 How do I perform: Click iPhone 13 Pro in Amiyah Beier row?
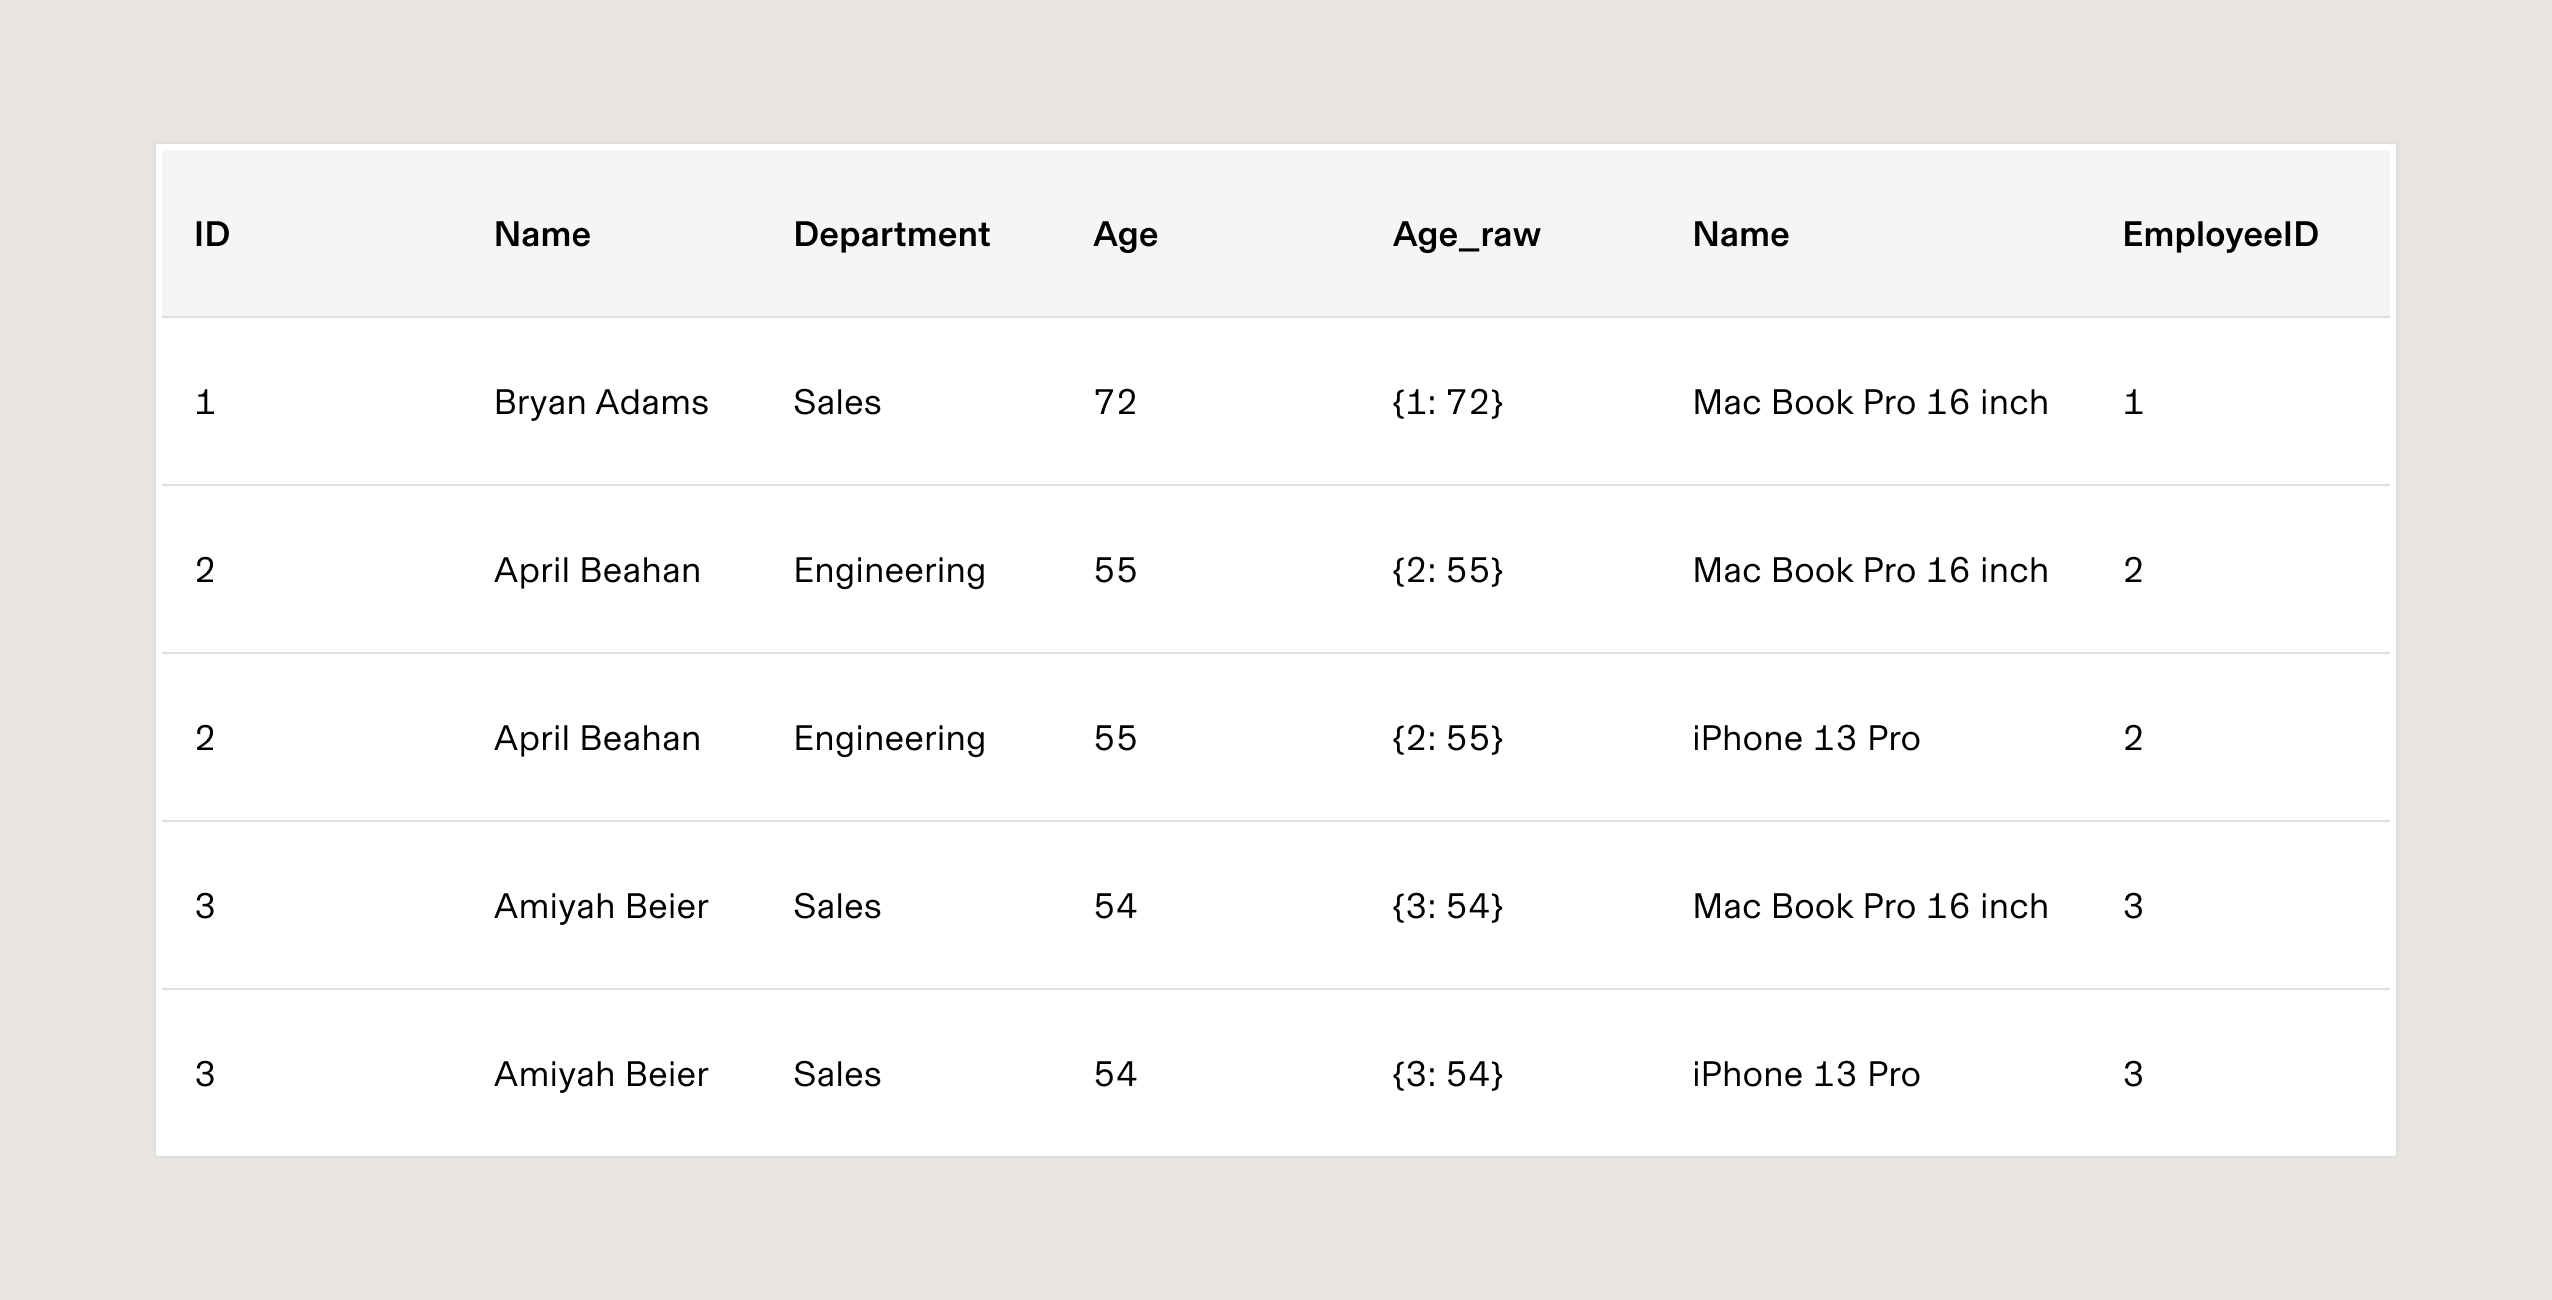[1806, 1074]
